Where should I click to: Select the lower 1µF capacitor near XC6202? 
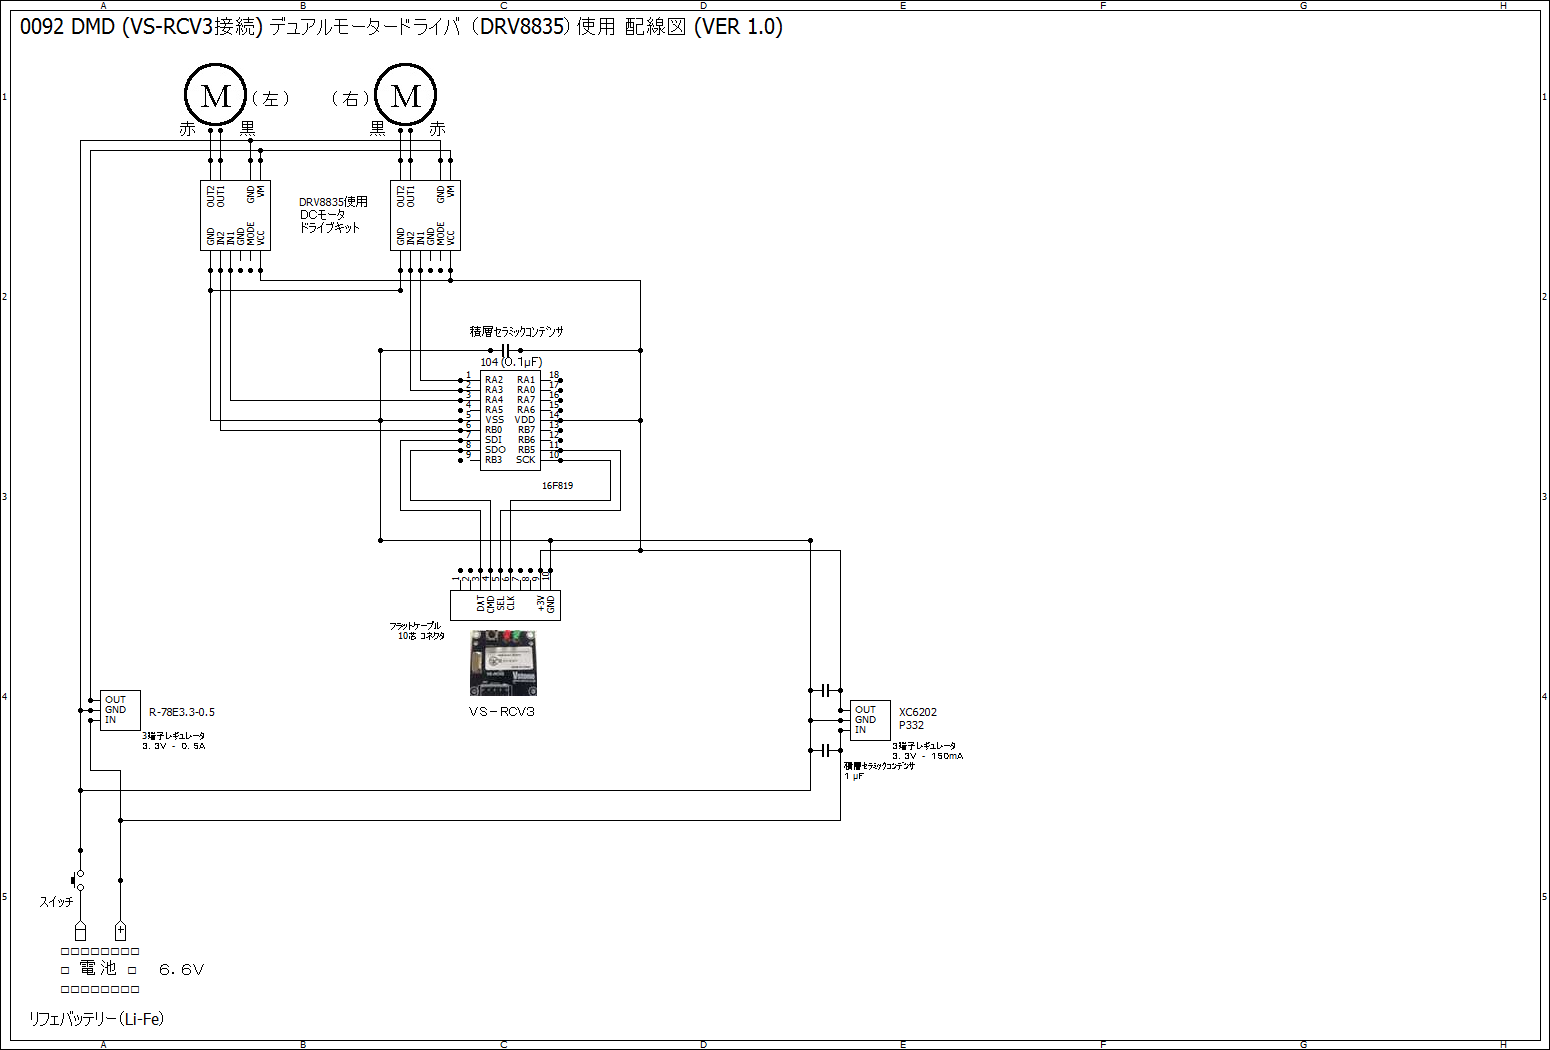click(x=825, y=750)
